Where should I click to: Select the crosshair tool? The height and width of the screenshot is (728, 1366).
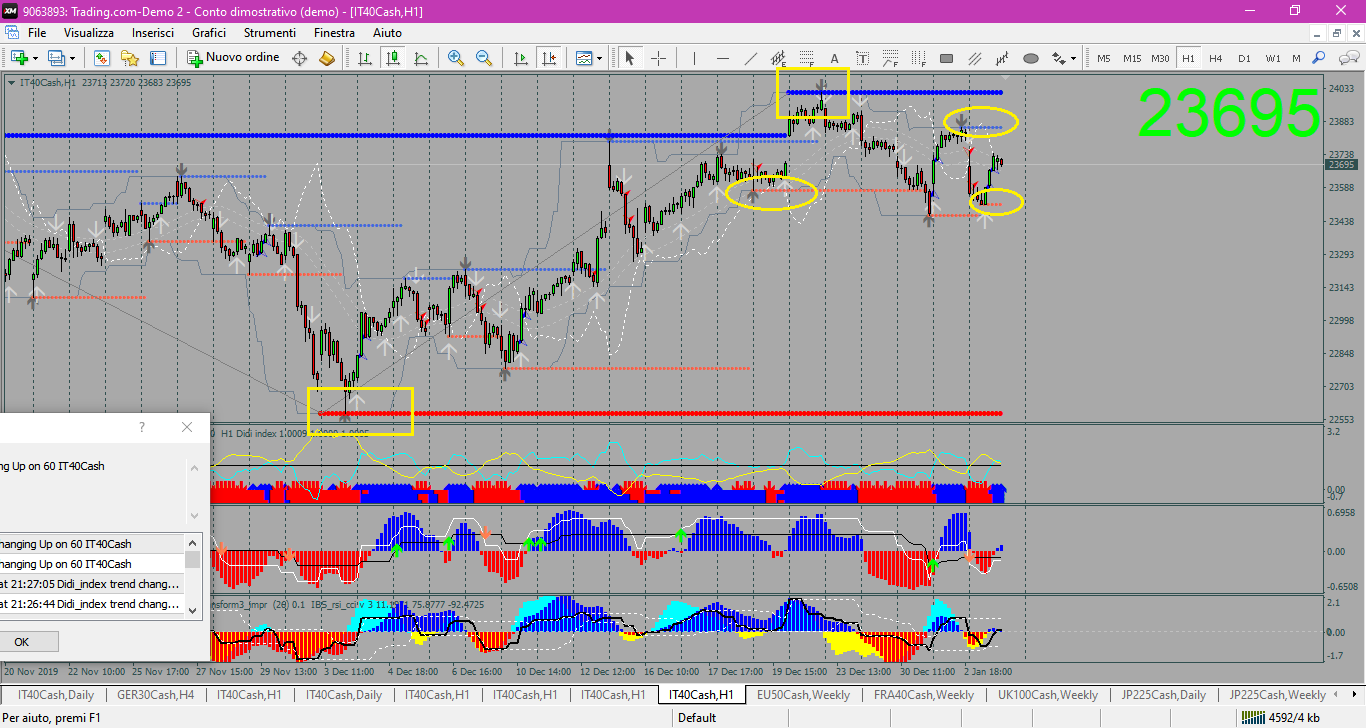click(x=658, y=58)
